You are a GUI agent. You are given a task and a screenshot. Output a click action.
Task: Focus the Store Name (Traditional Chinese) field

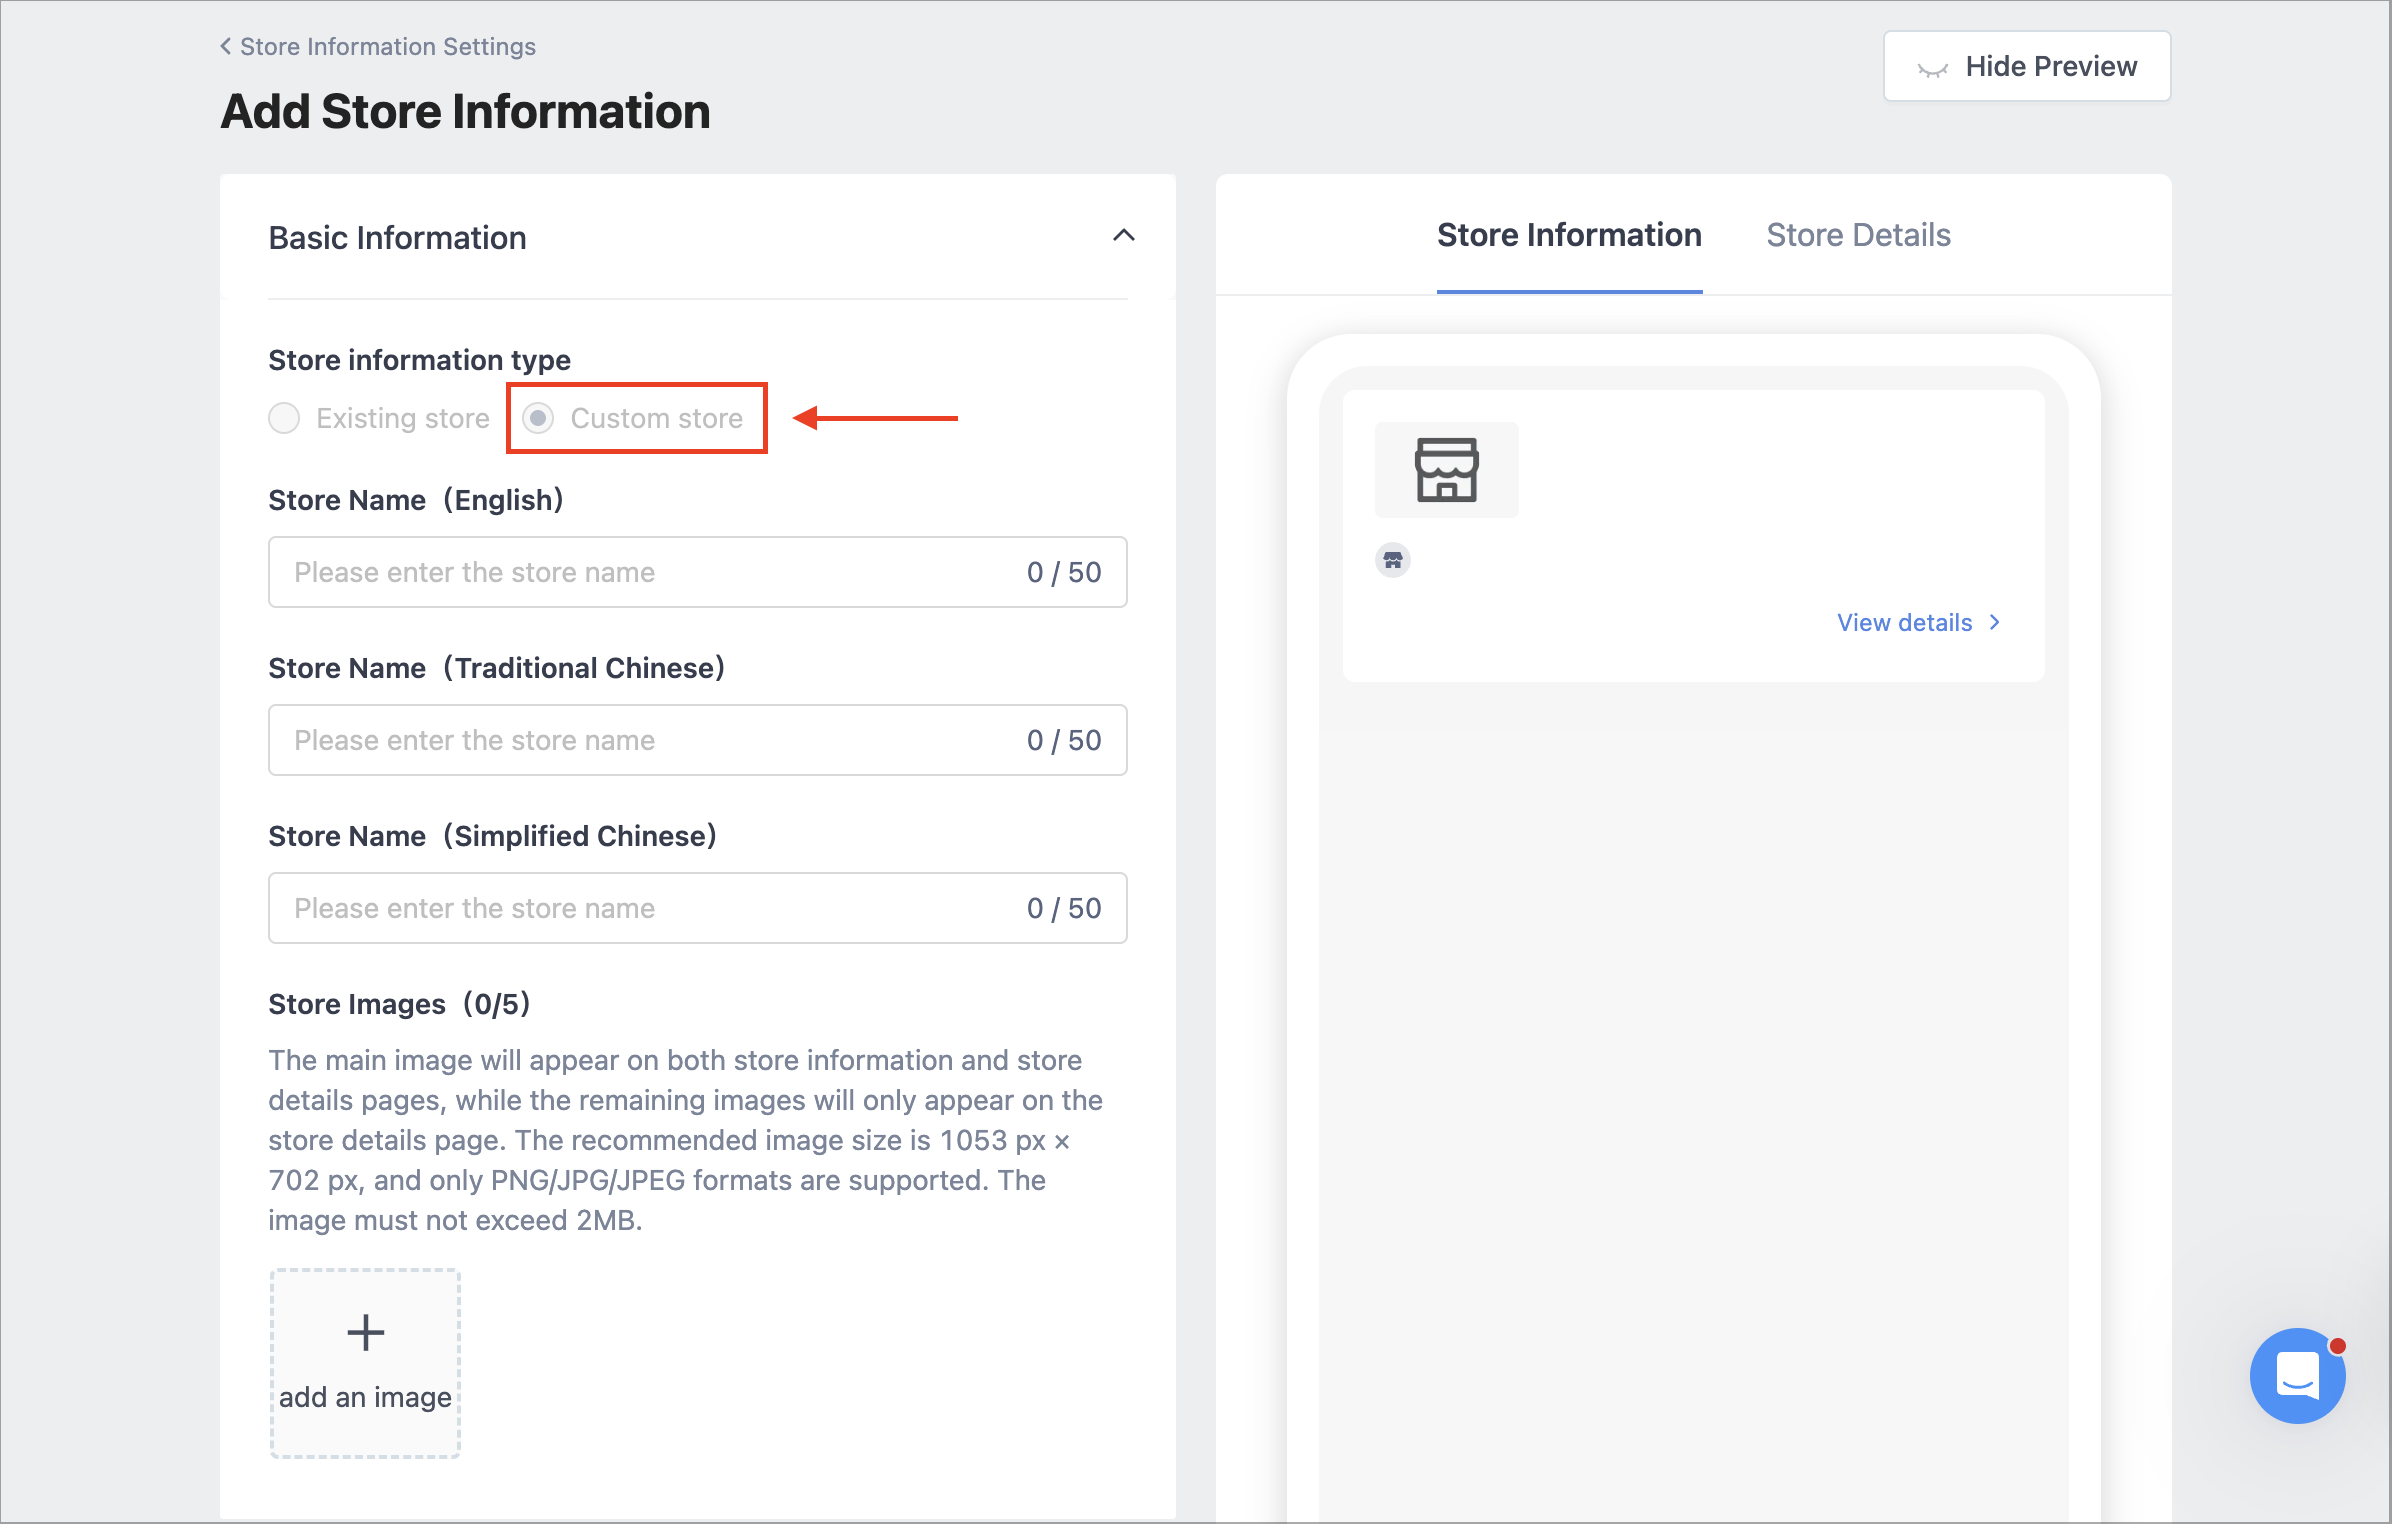(x=698, y=740)
